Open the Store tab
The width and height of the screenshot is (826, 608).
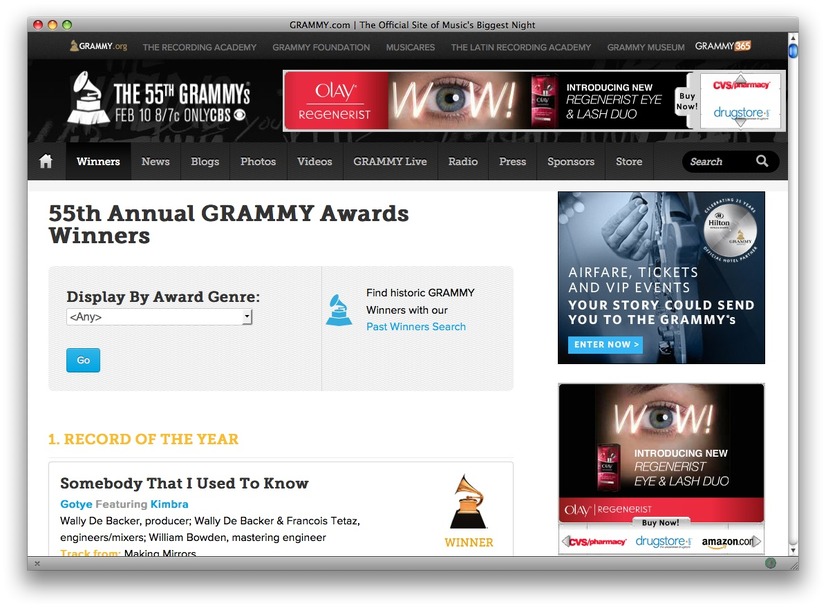coord(629,161)
